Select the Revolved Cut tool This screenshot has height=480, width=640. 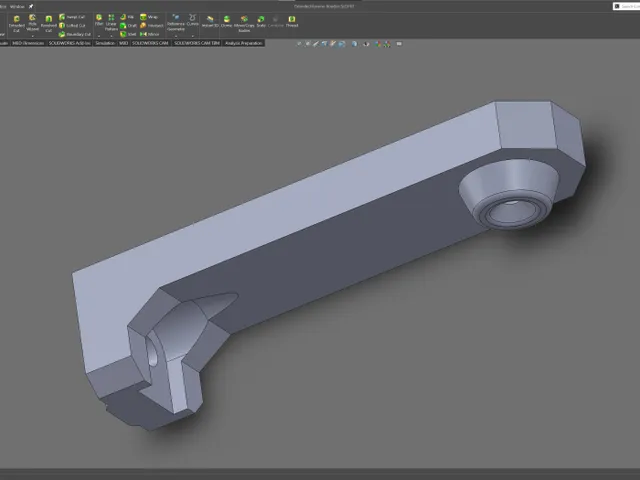click(x=48, y=24)
